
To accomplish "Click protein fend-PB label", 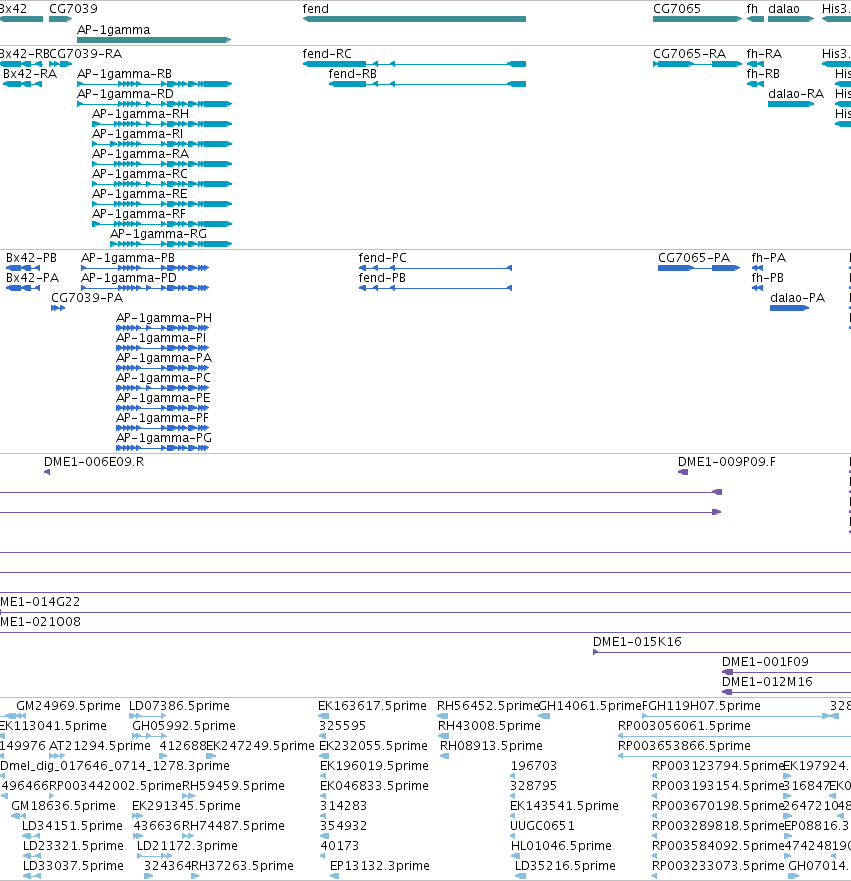I will [x=382, y=278].
